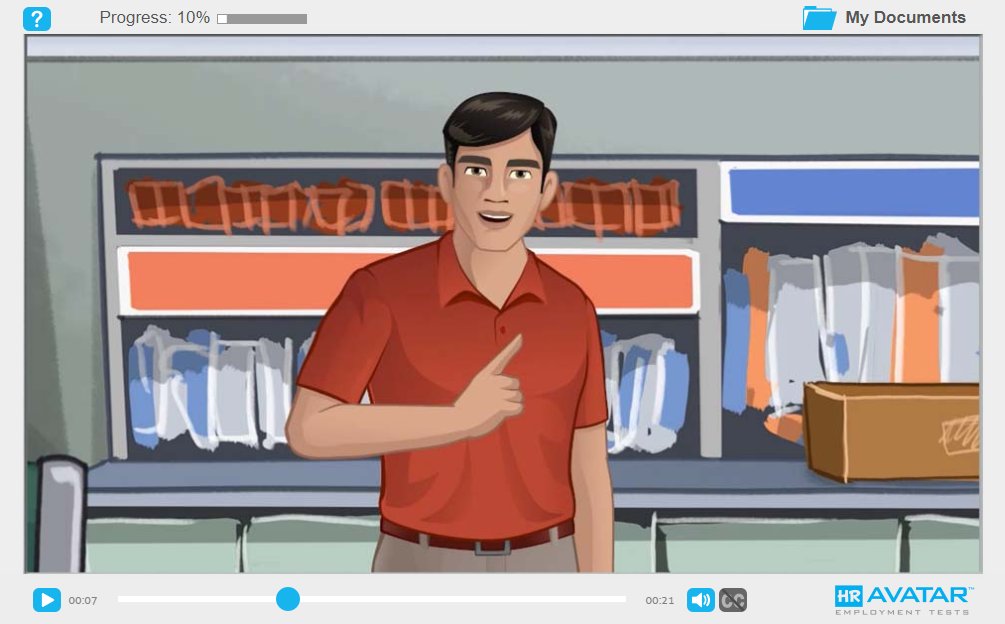Click the 00:07 elapsed time label
The width and height of the screenshot is (1005, 624).
(83, 600)
